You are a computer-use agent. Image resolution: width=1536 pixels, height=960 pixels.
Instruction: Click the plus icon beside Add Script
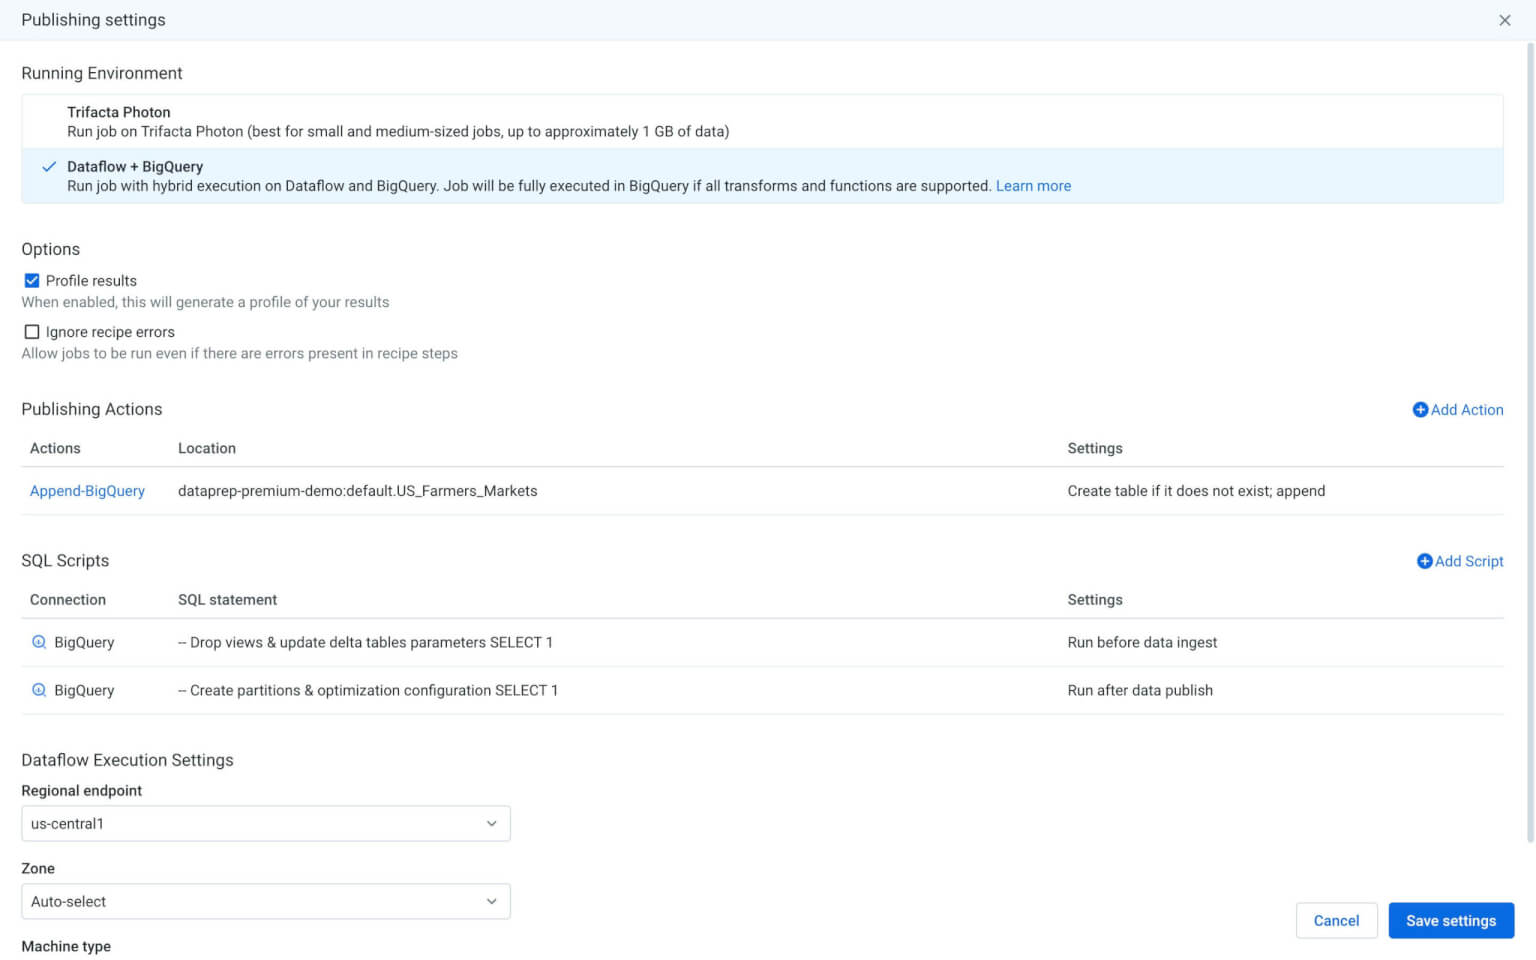point(1424,561)
